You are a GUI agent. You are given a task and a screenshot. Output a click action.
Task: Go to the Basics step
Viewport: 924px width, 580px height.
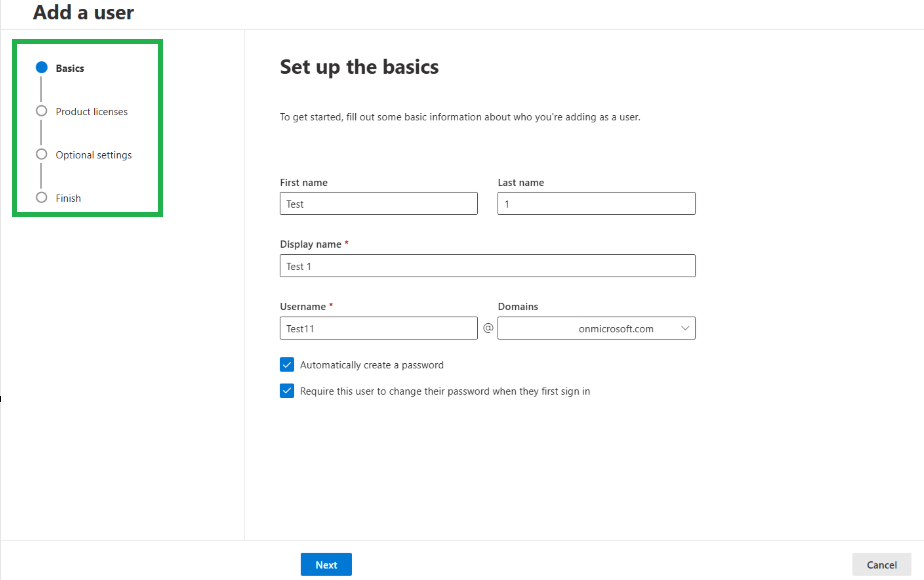pyautogui.click(x=60, y=68)
